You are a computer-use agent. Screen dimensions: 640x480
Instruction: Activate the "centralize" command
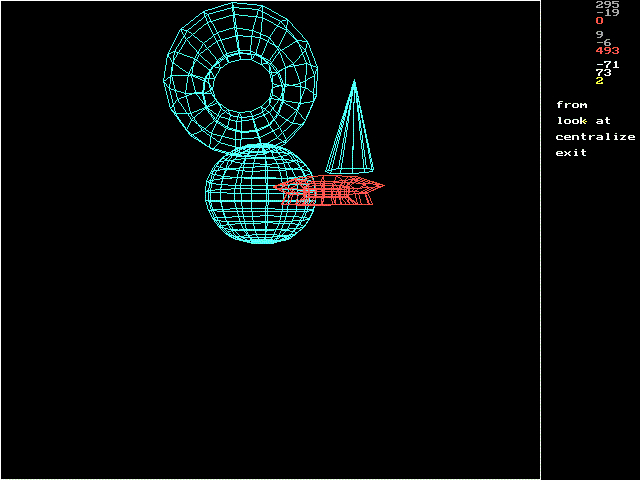tap(595, 137)
